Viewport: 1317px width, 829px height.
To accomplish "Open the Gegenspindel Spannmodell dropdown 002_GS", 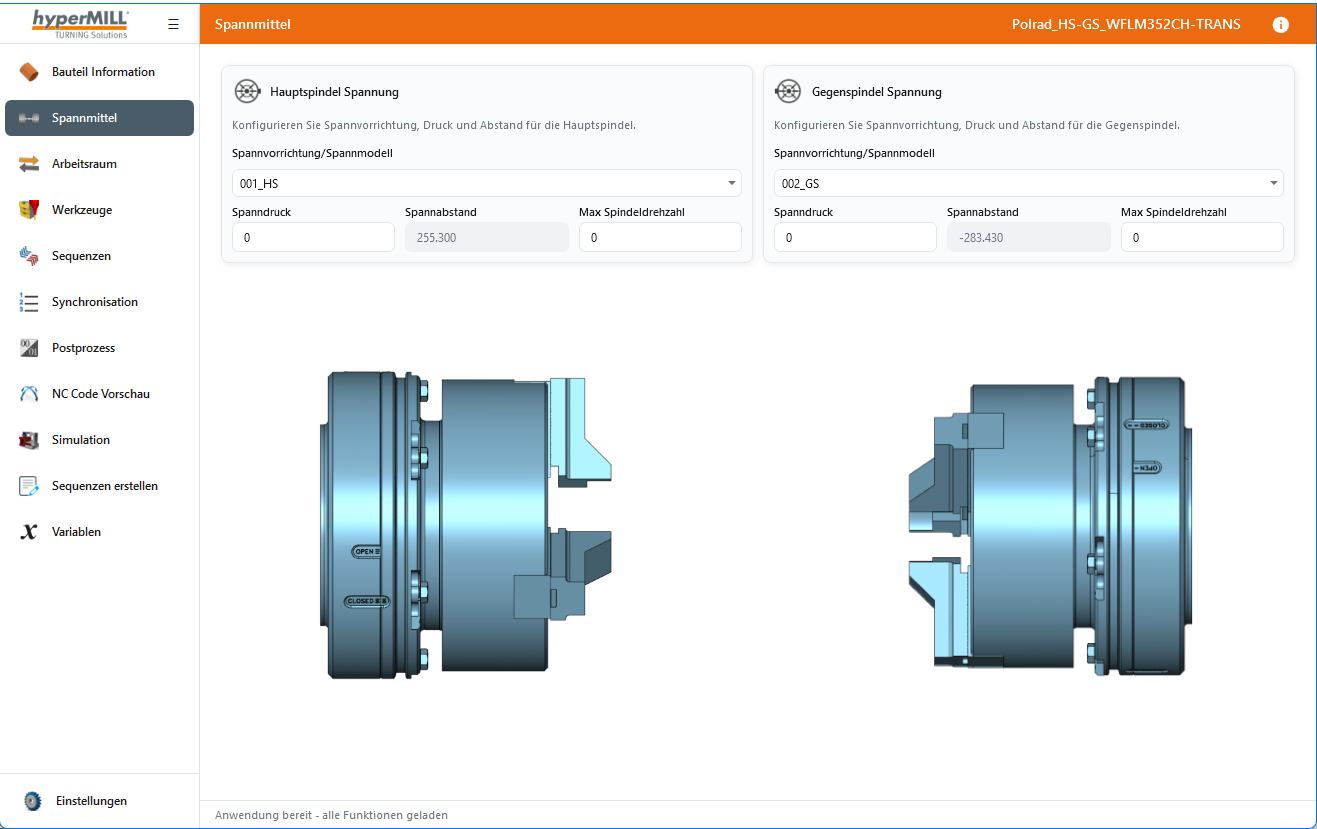I will [x=1028, y=183].
